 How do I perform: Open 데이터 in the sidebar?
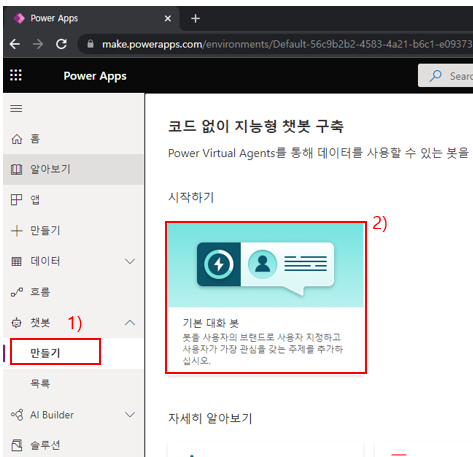[x=73, y=261]
